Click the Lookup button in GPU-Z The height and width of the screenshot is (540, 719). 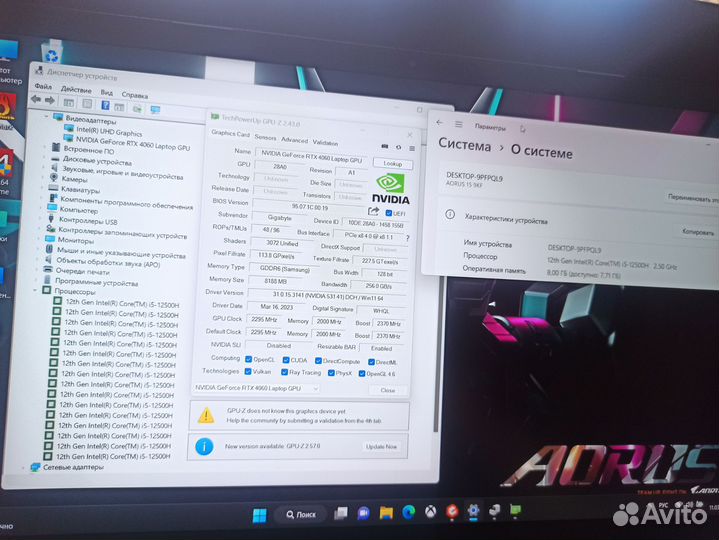click(x=393, y=163)
